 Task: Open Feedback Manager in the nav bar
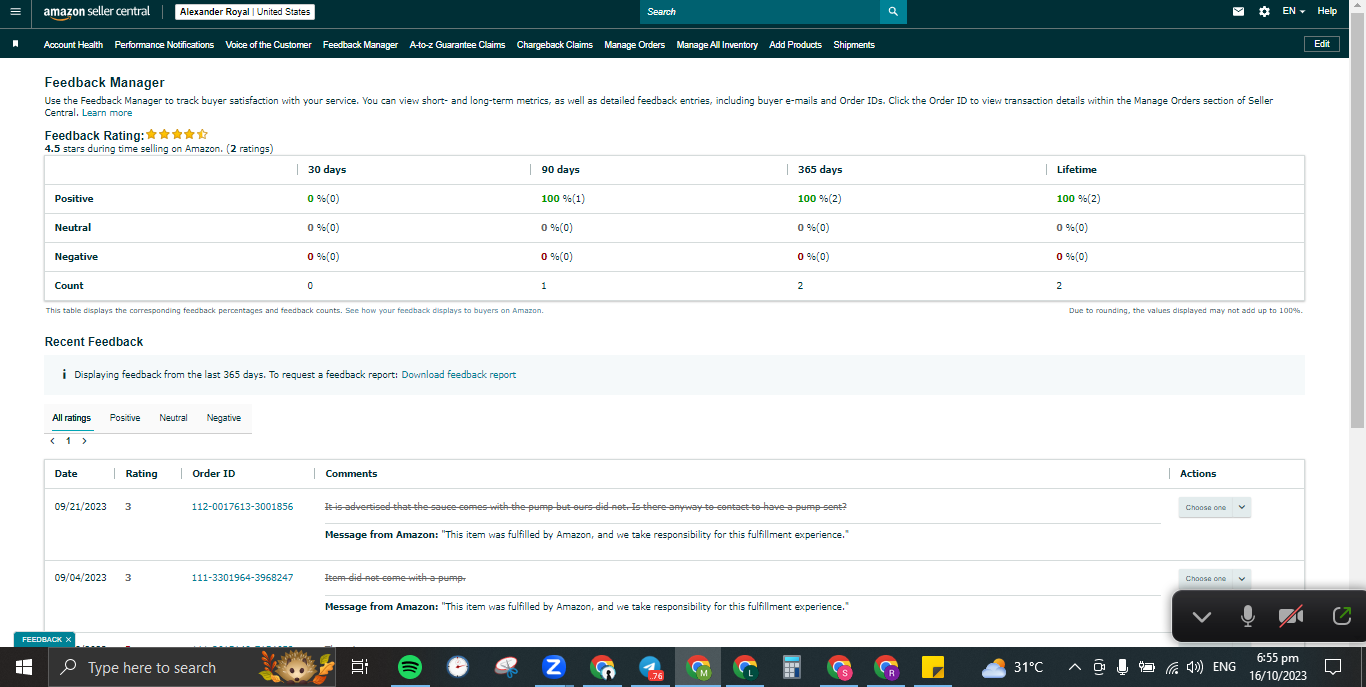pyautogui.click(x=360, y=45)
